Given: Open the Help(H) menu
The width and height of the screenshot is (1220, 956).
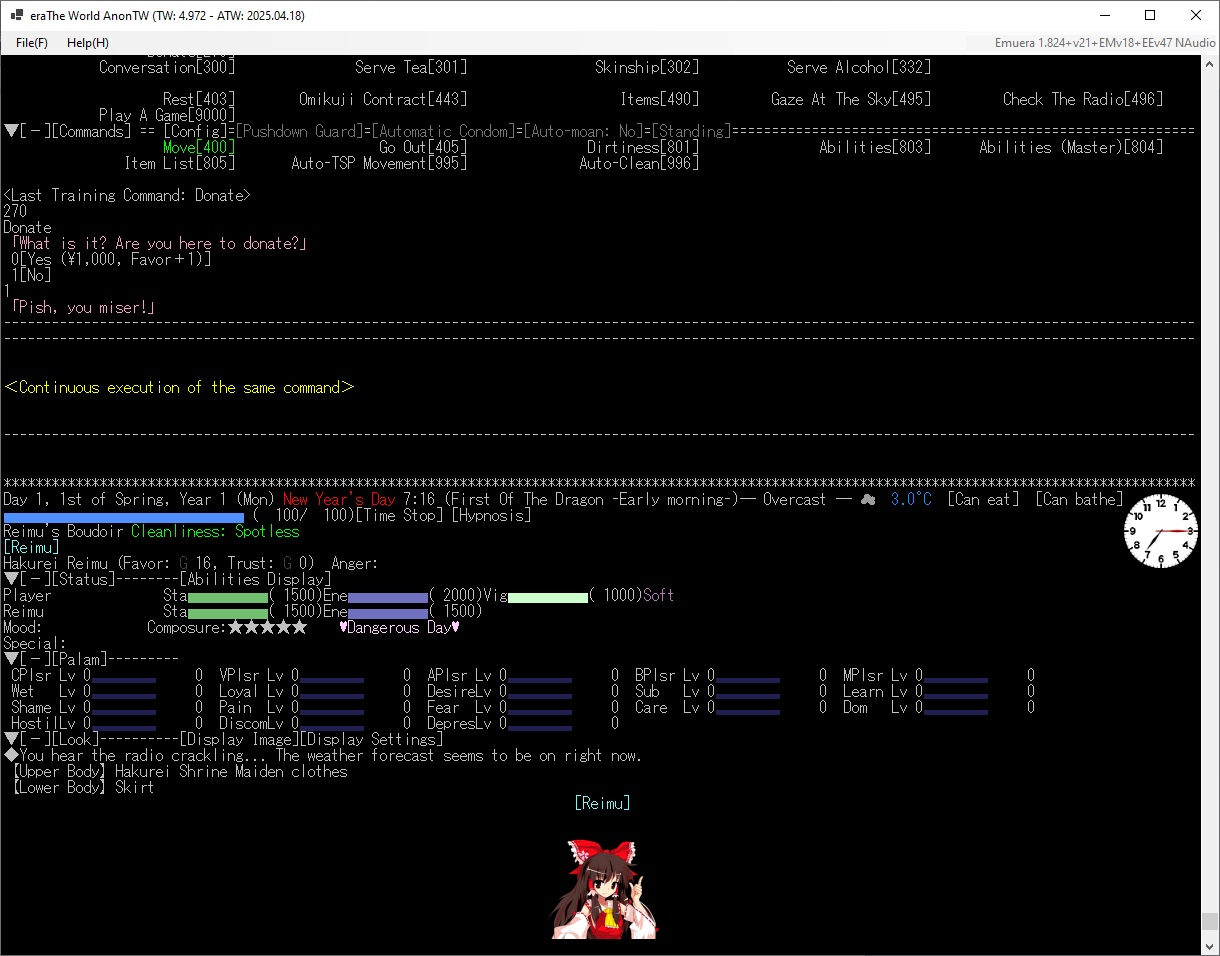Looking at the screenshot, I should click(88, 43).
